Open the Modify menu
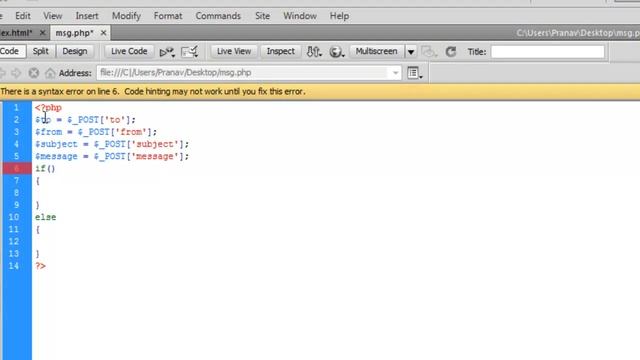 pyautogui.click(x=127, y=16)
